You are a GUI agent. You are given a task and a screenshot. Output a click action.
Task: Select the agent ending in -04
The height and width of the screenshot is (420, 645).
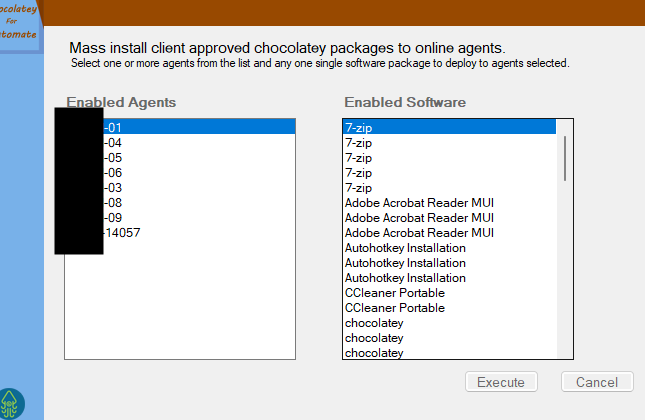pyautogui.click(x=180, y=143)
